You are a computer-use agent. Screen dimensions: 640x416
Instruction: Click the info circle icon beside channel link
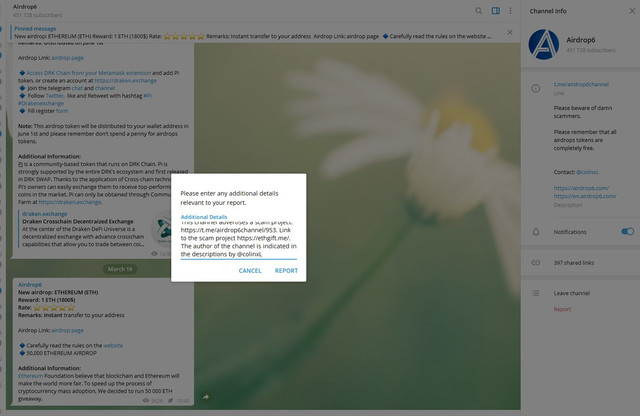[536, 88]
